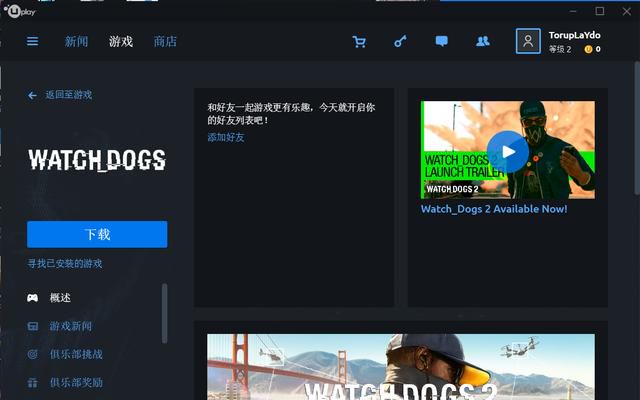Viewport: 640px width, 400px height.
Task: Switch to the 游戏 tab
Action: coord(121,41)
